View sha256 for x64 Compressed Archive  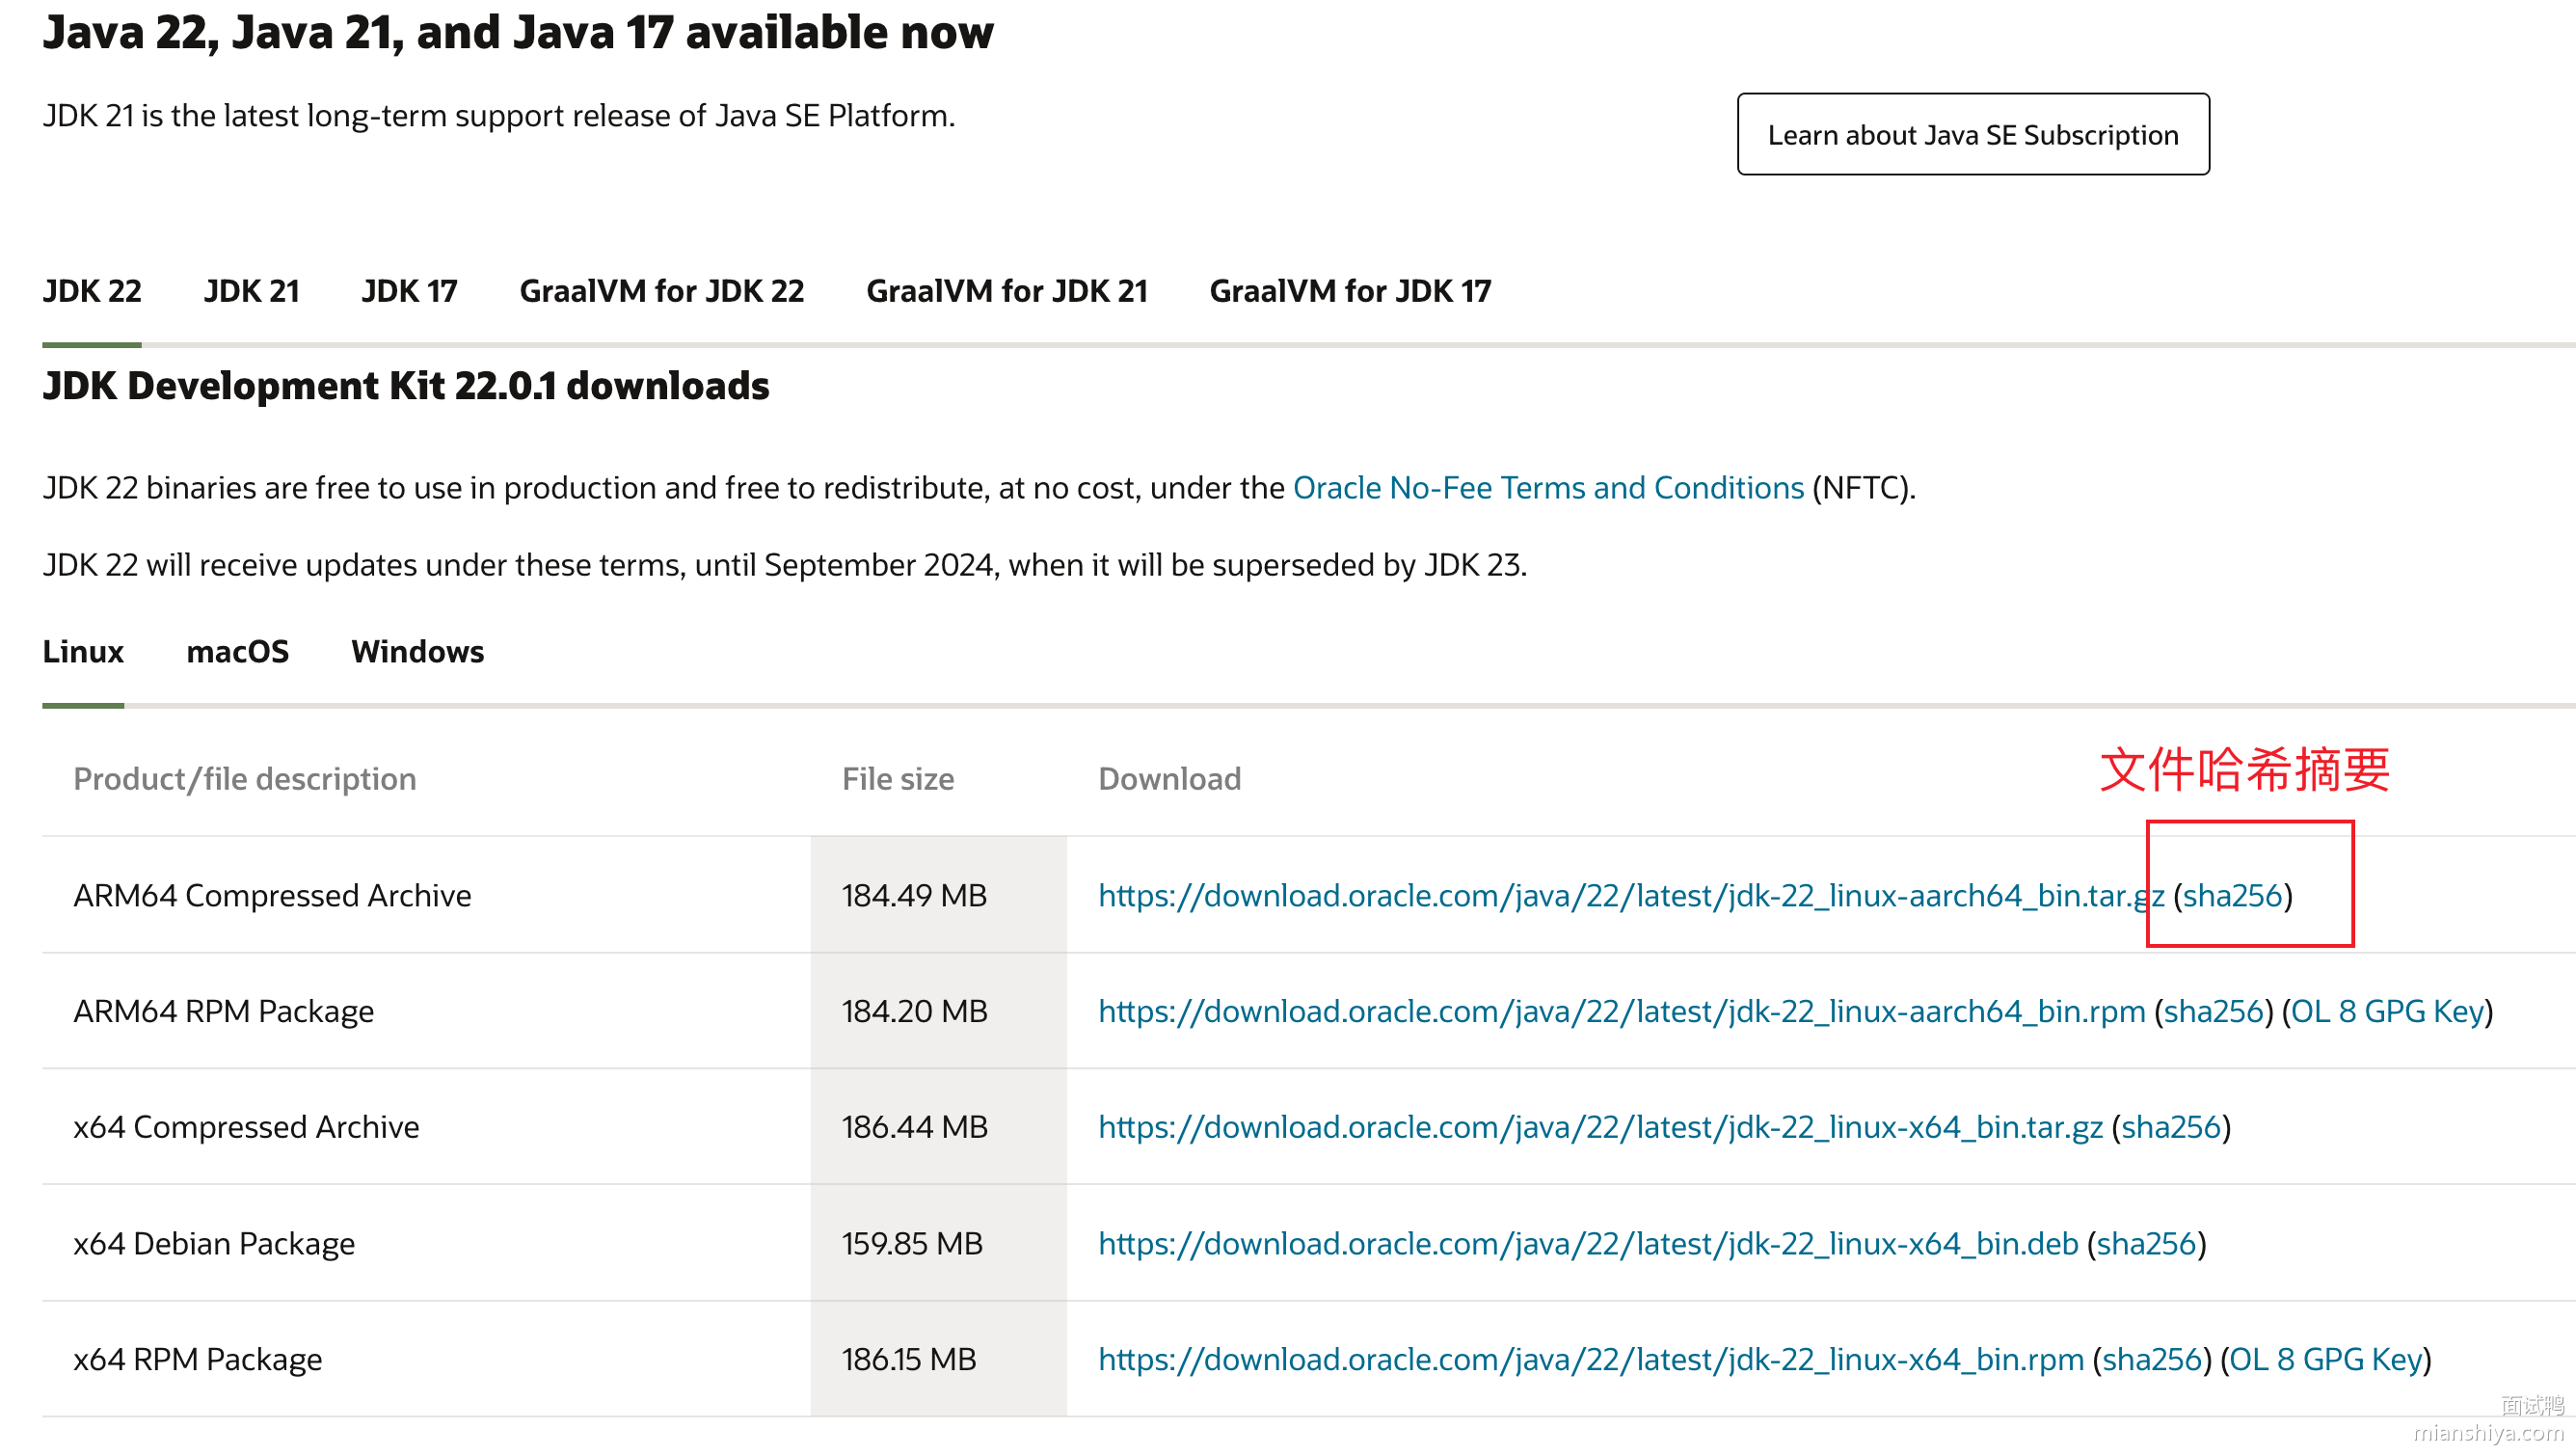[x=2170, y=1128]
